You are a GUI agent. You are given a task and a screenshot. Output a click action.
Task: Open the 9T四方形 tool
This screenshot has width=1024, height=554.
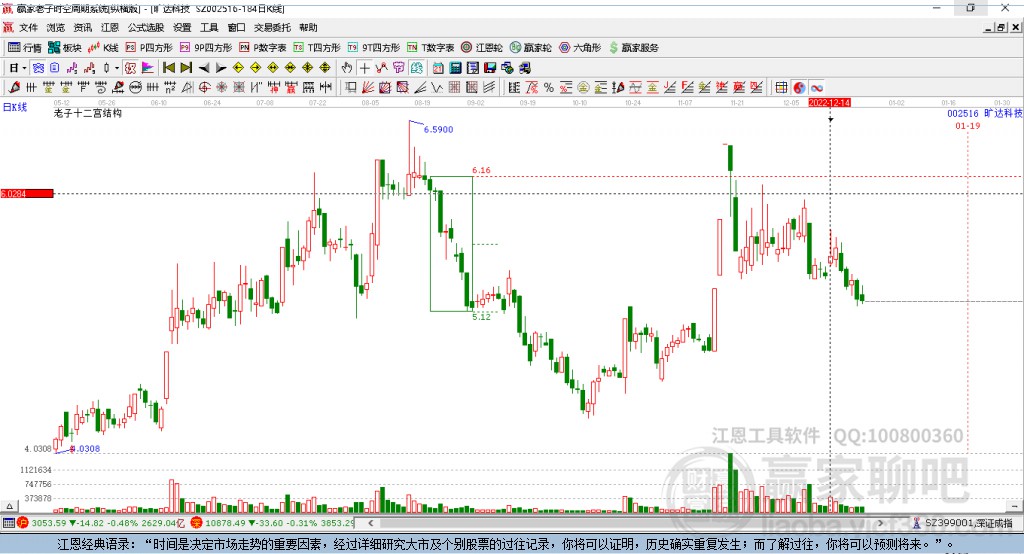(374, 48)
